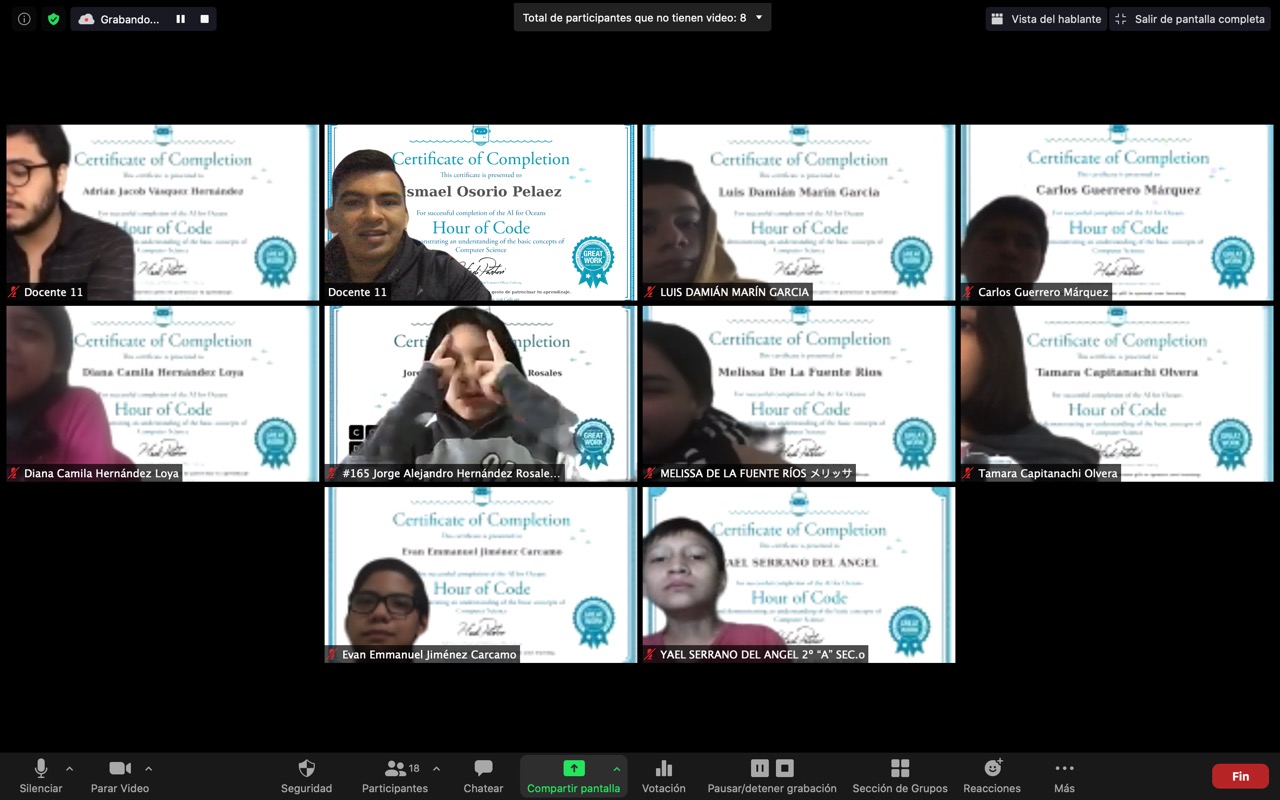Open Sección de Grupos breakout rooms

[900, 776]
